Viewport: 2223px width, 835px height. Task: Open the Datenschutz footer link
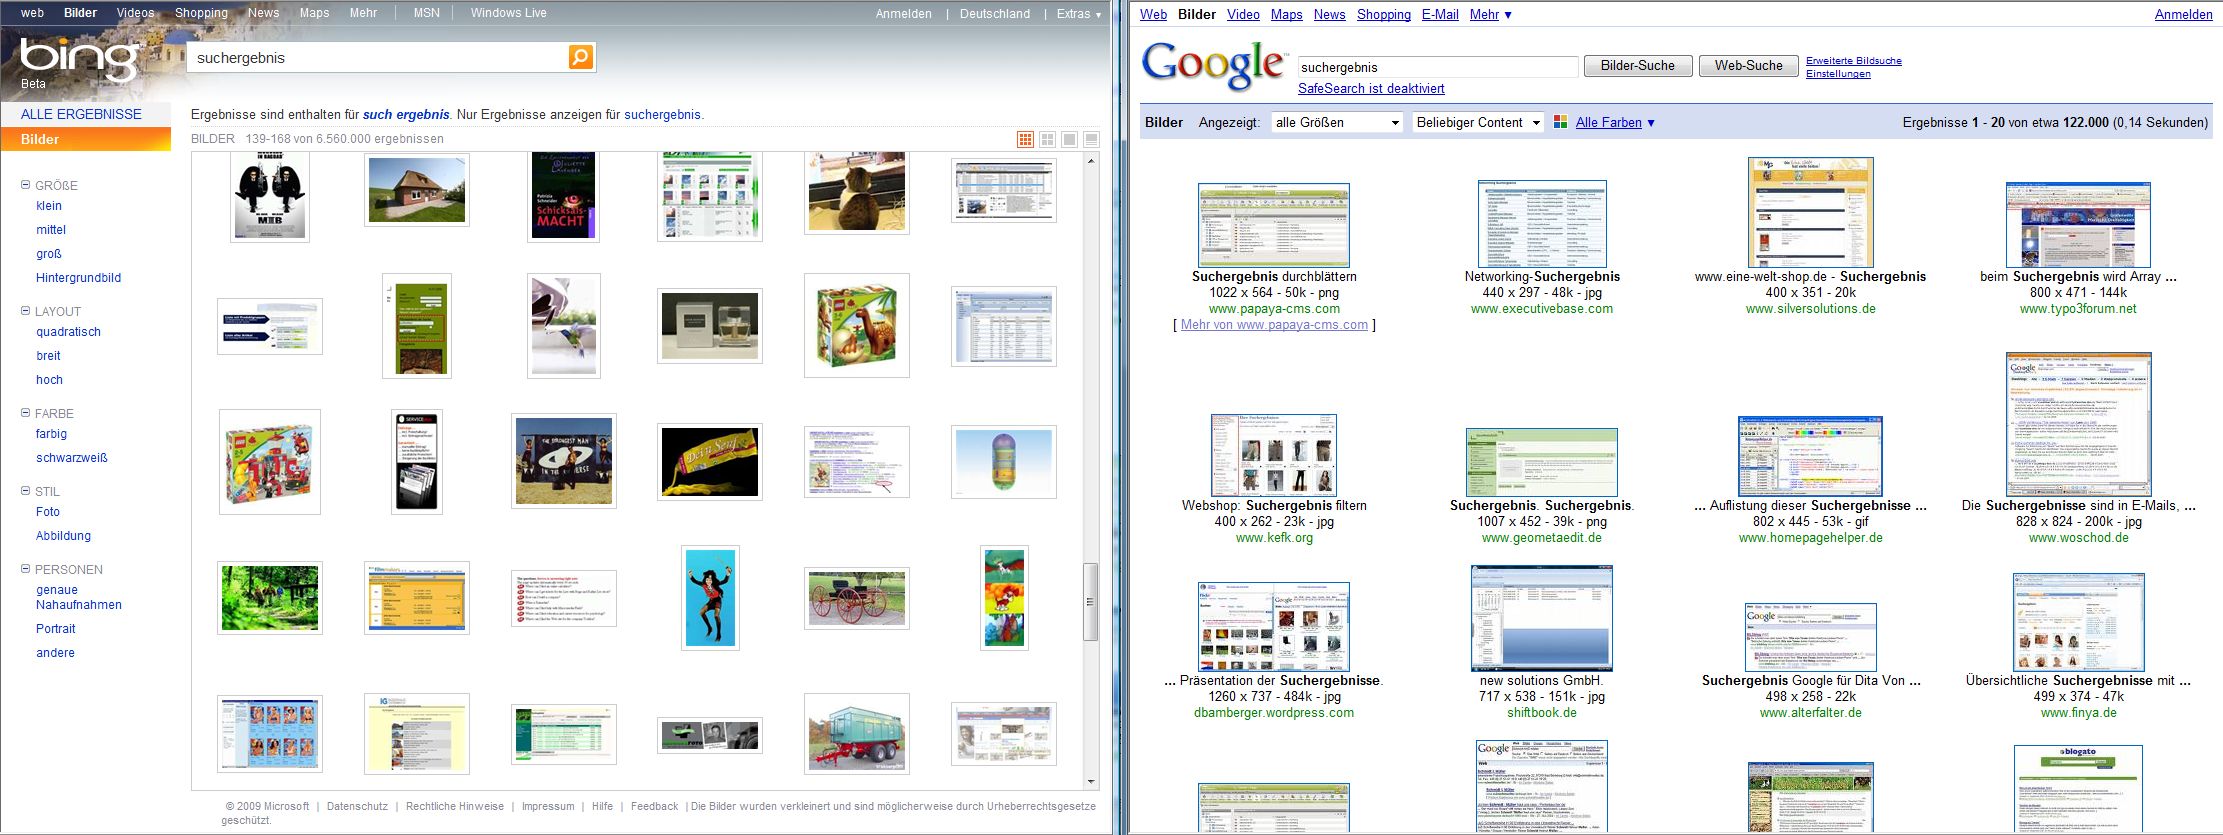click(x=357, y=806)
